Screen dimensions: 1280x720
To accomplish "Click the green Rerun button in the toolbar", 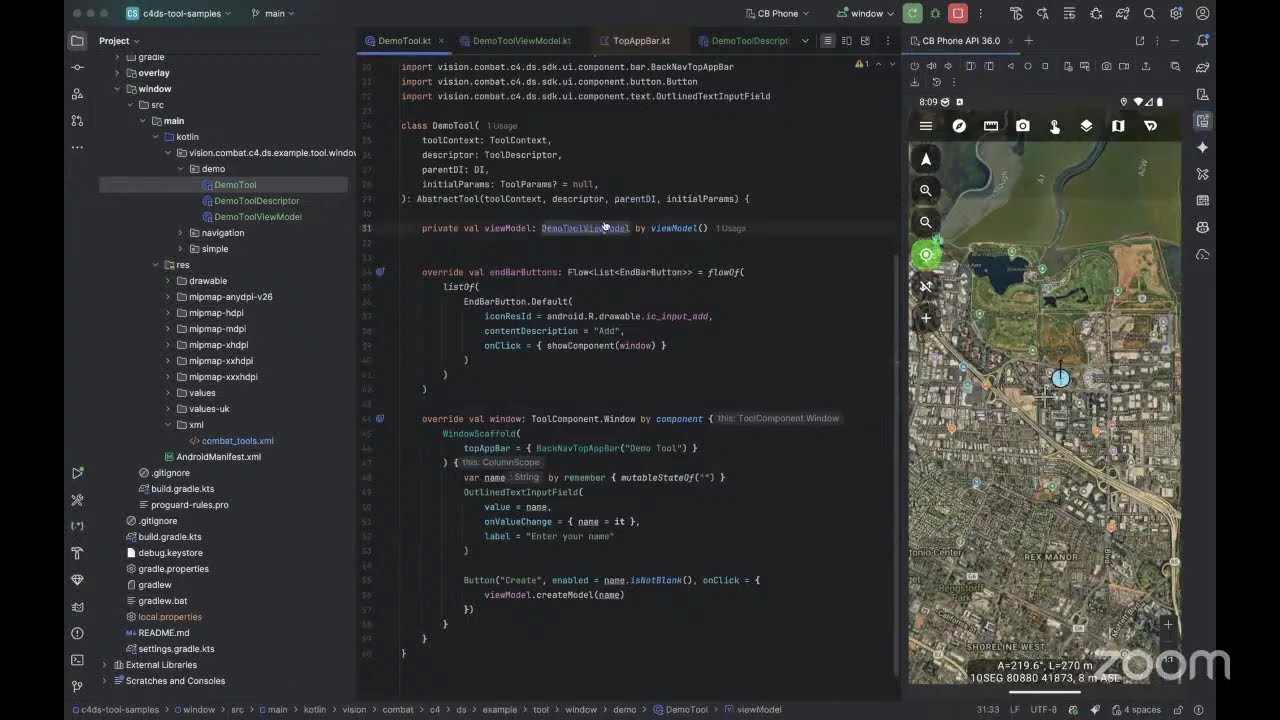I will coord(912,14).
